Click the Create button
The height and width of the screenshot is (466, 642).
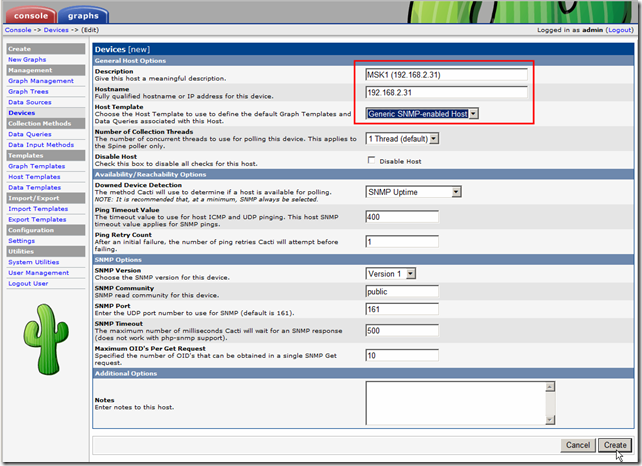pos(615,445)
